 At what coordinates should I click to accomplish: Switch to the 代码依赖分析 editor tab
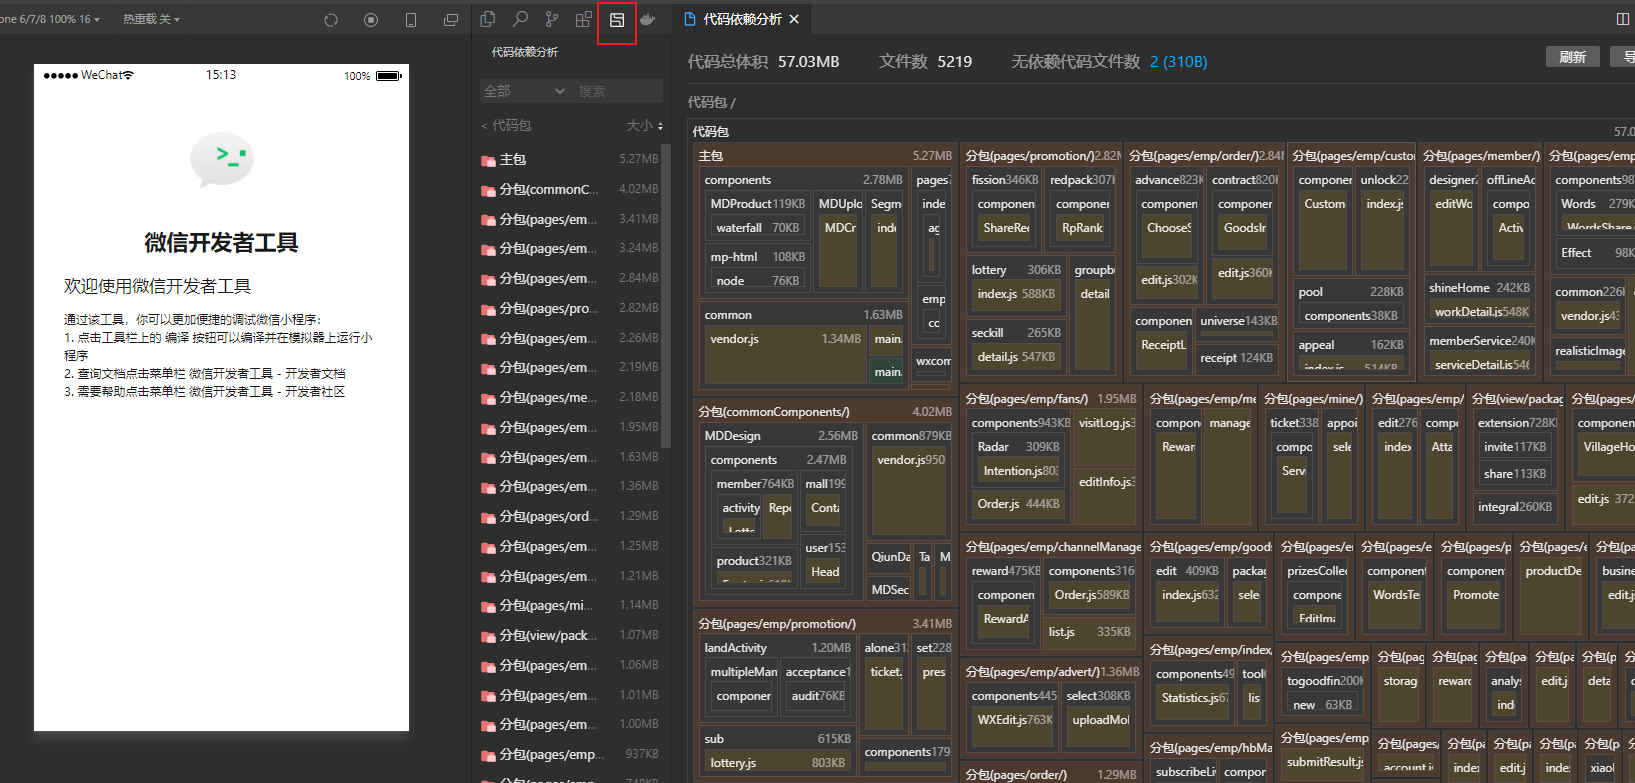742,19
